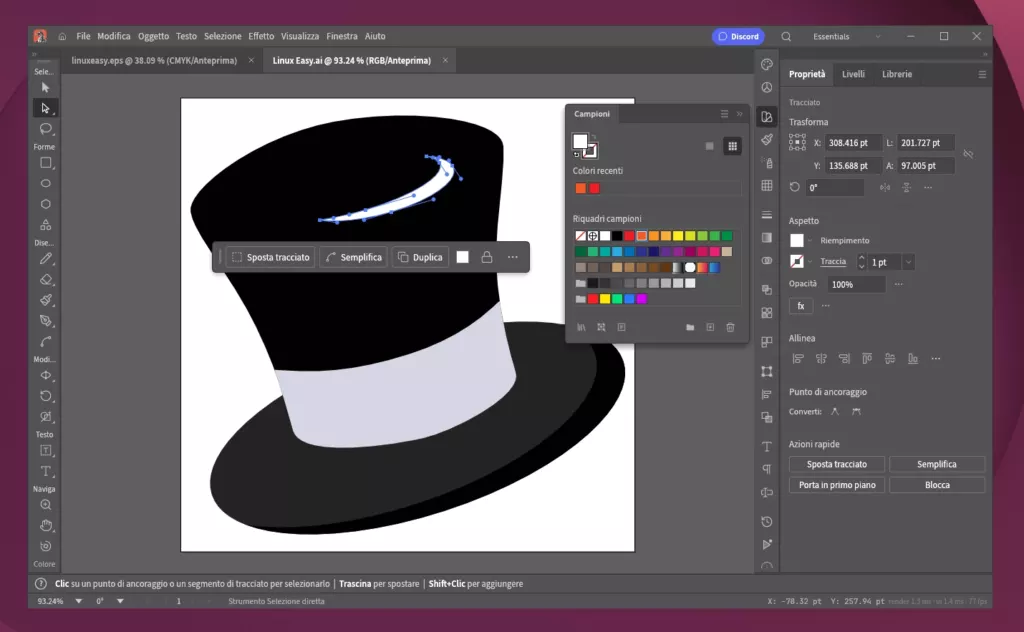Open the Stroke panel icon in dock
Screen dimensions: 1024x632
pyautogui.click(x=767, y=215)
